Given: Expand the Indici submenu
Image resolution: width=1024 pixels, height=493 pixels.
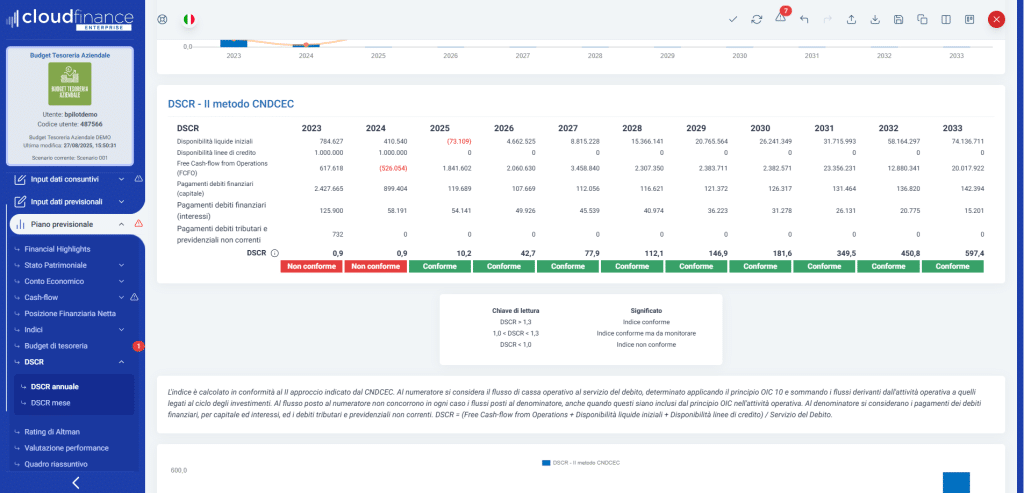Looking at the screenshot, I should click(121, 329).
